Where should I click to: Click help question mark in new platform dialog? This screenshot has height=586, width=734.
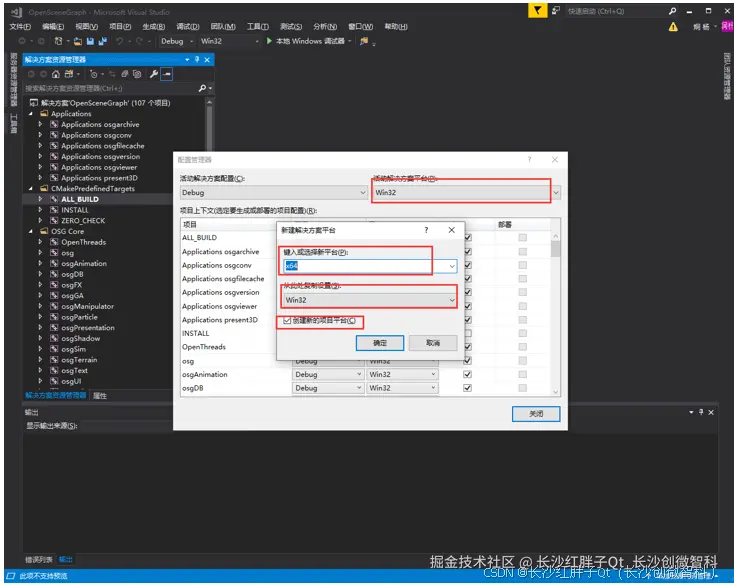tap(426, 230)
